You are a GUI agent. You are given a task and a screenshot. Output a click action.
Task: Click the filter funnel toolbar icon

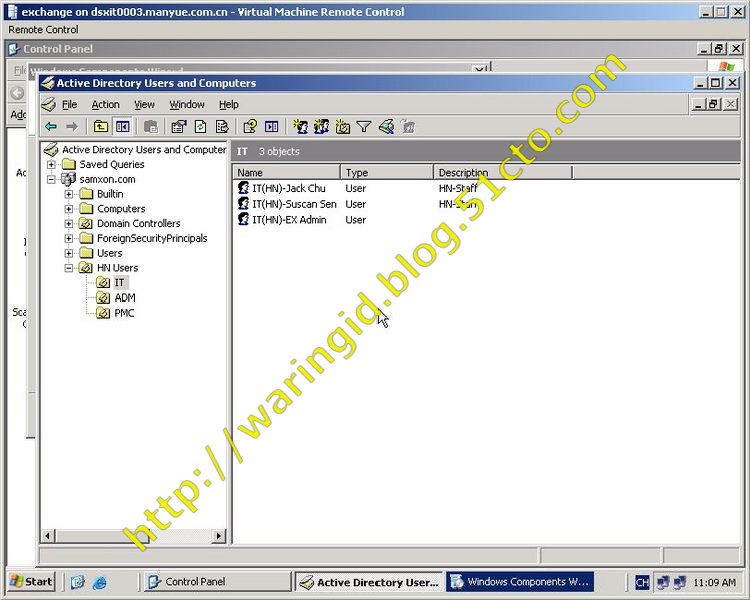[364, 127]
